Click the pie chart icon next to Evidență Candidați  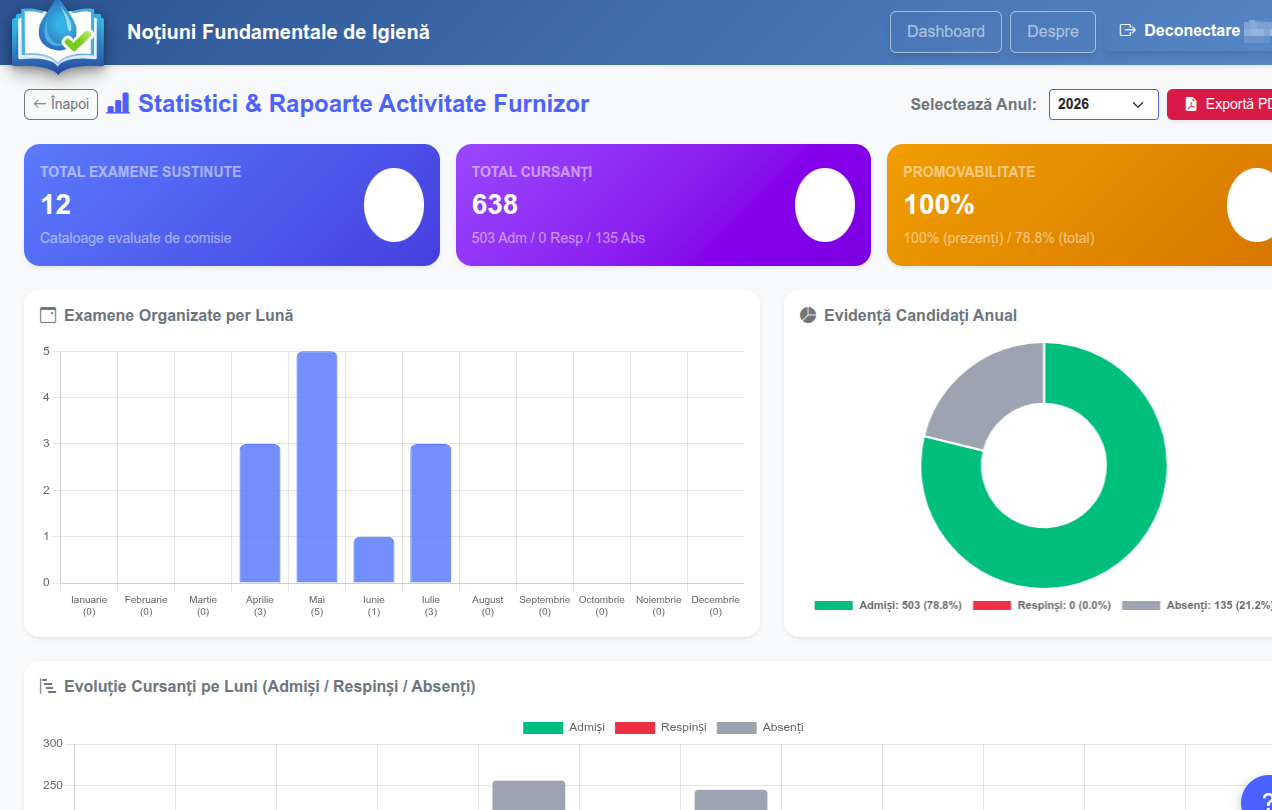(x=808, y=316)
